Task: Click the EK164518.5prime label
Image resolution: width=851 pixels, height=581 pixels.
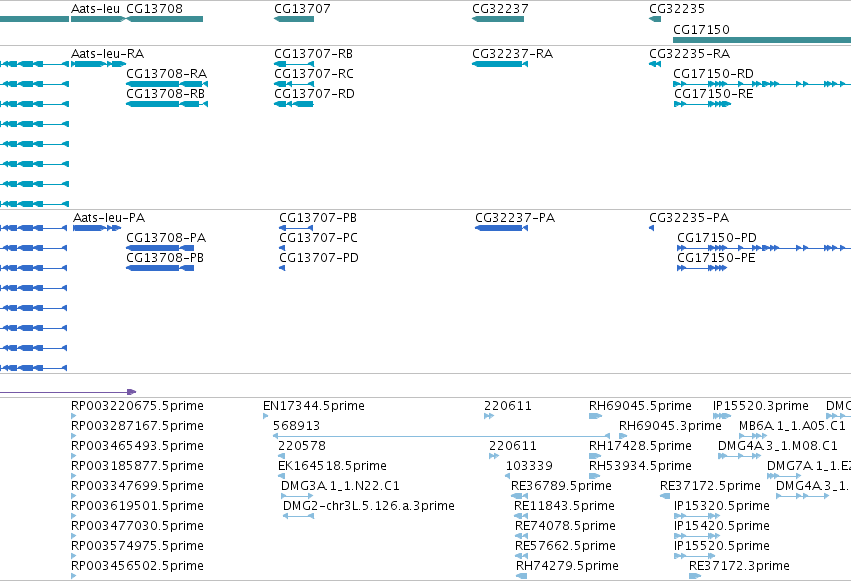Action: pos(332,466)
